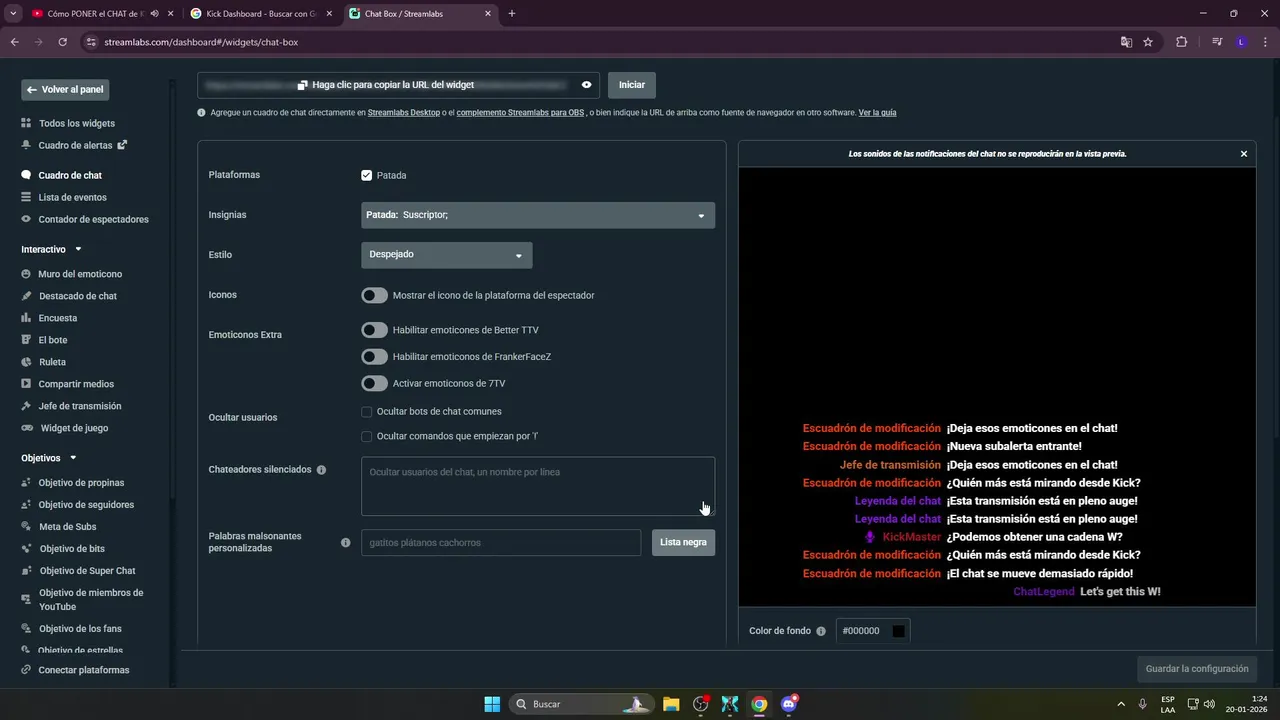Click info icon next to Chateadores silenciados
Image resolution: width=1280 pixels, height=720 pixels.
click(321, 470)
